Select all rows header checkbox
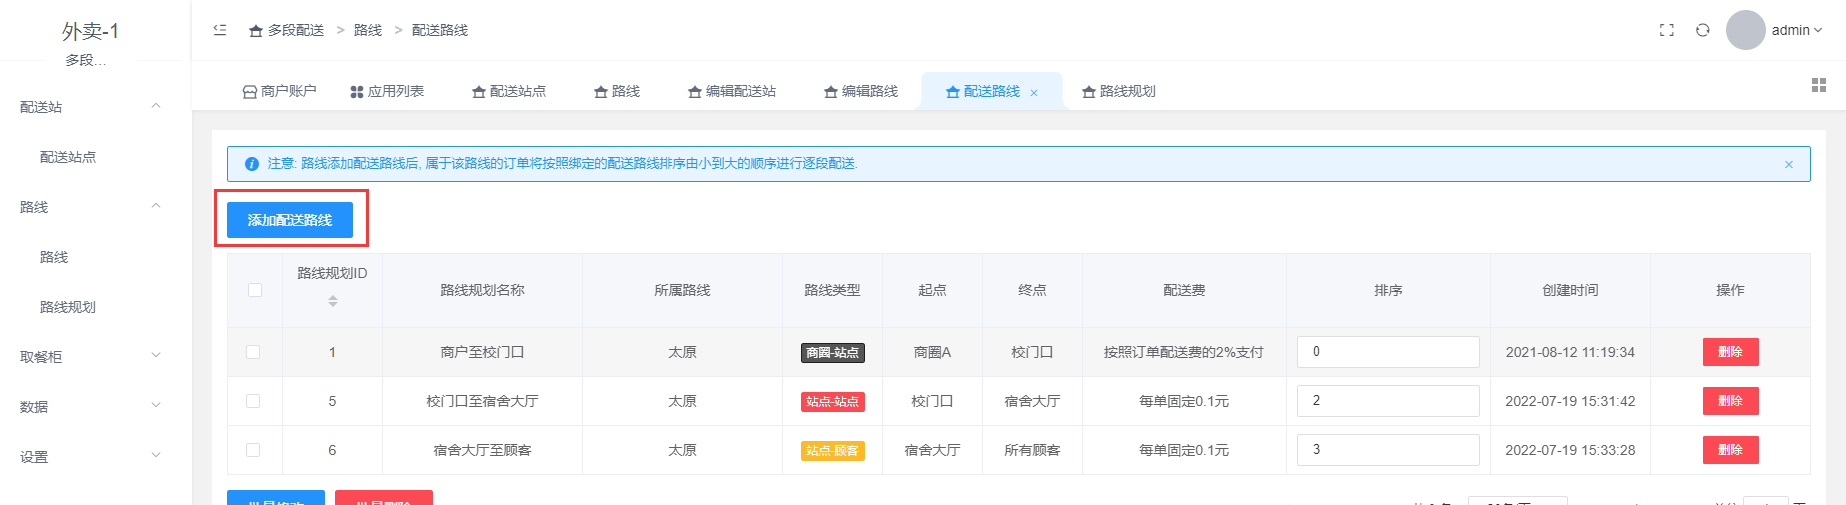 [255, 290]
